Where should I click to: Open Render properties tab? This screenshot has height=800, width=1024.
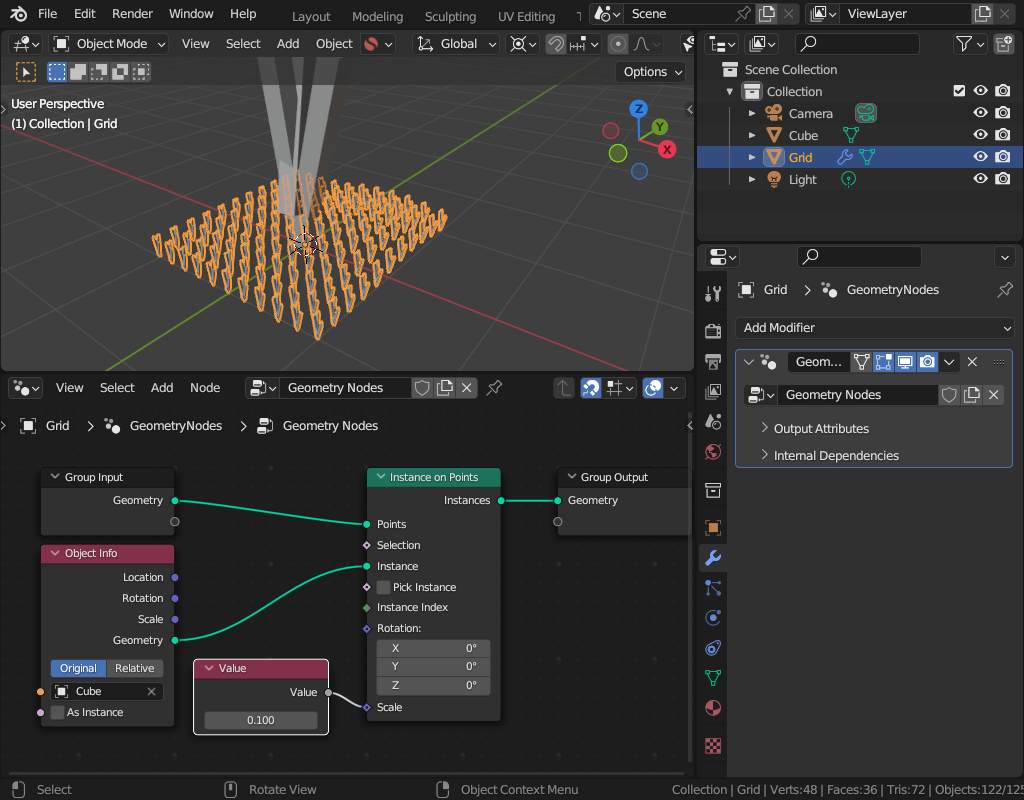[x=712, y=330]
